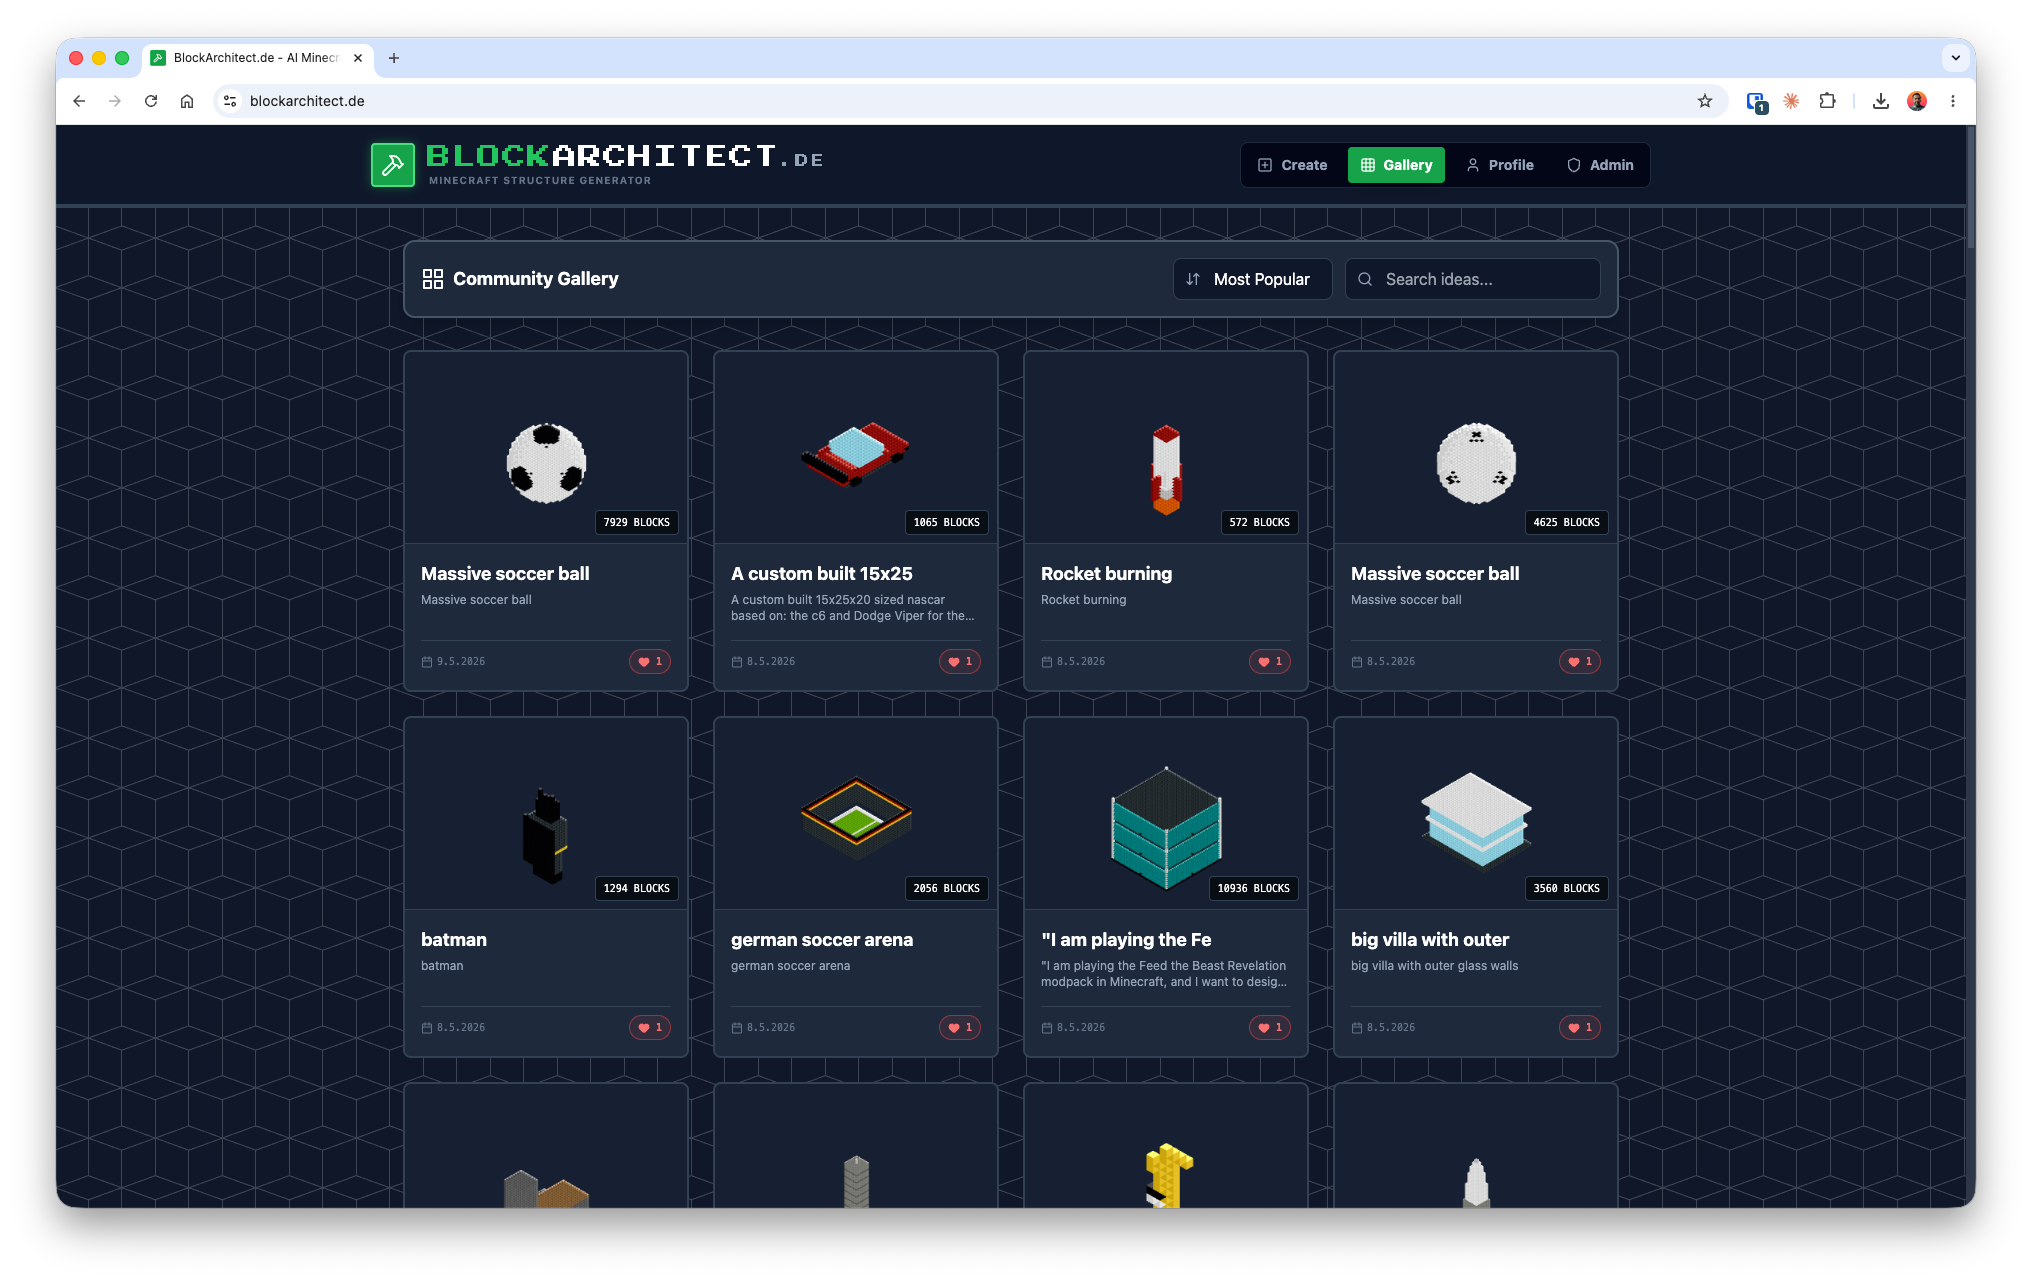2032x1282 pixels.
Task: Click the blue extension icon with badge
Action: 1756,102
